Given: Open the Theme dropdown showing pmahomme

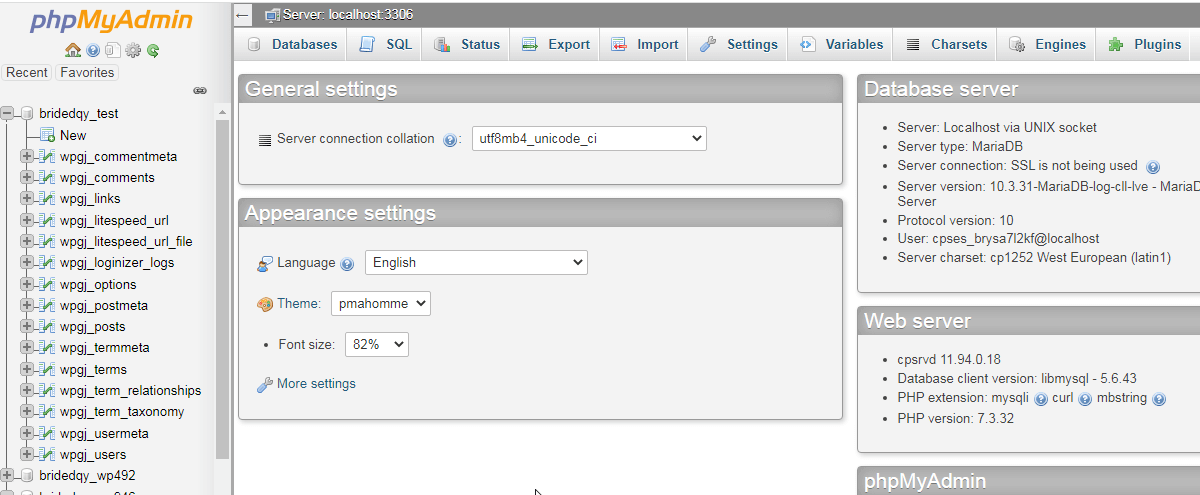Looking at the screenshot, I should (381, 303).
